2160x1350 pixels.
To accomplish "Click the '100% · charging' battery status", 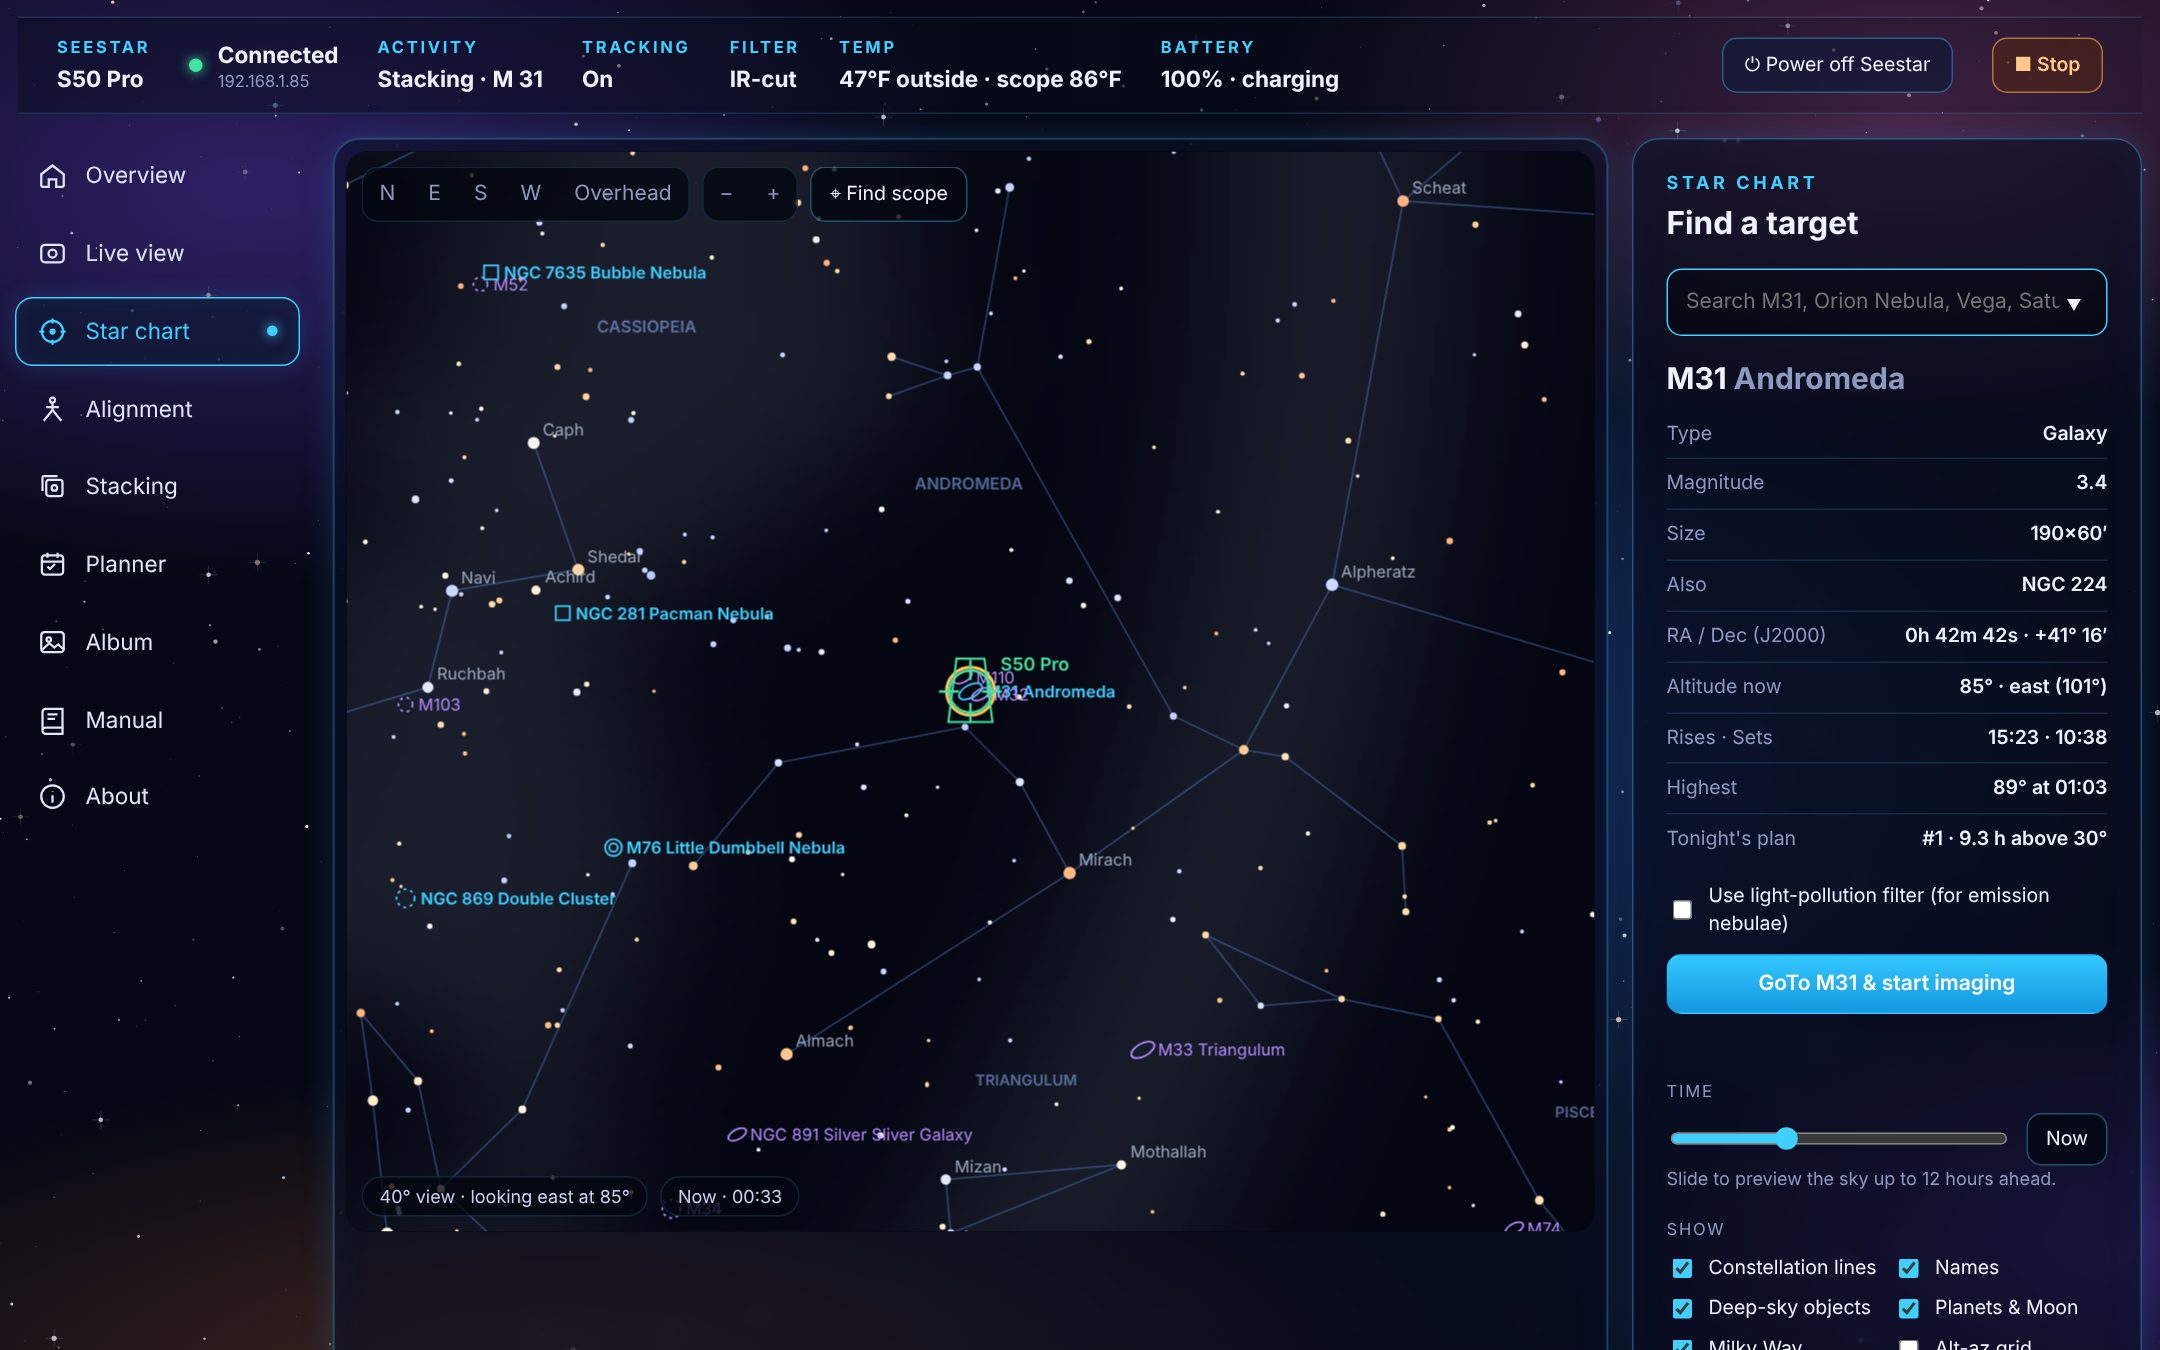I will (1249, 79).
